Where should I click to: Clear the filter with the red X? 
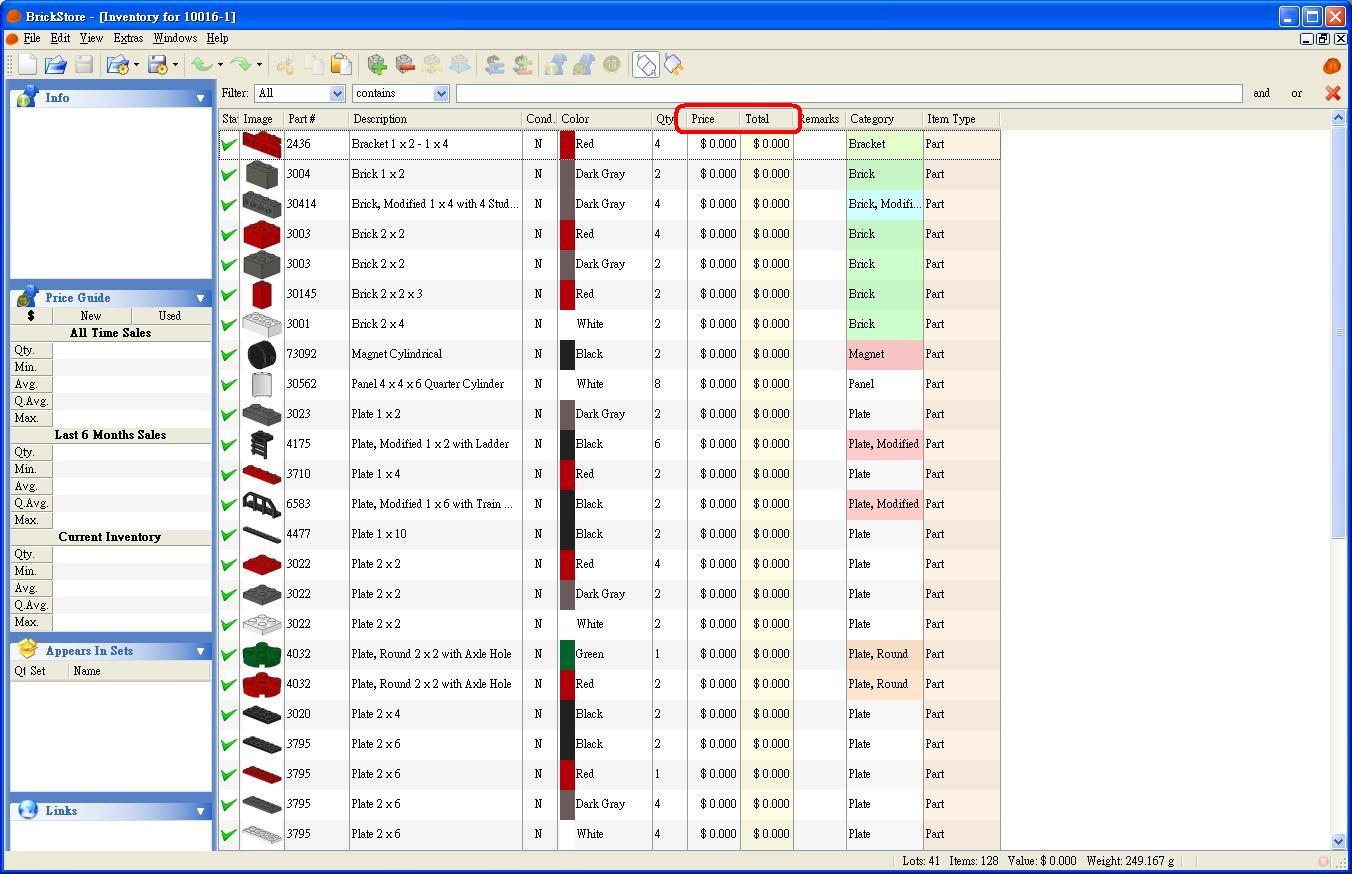(1332, 93)
